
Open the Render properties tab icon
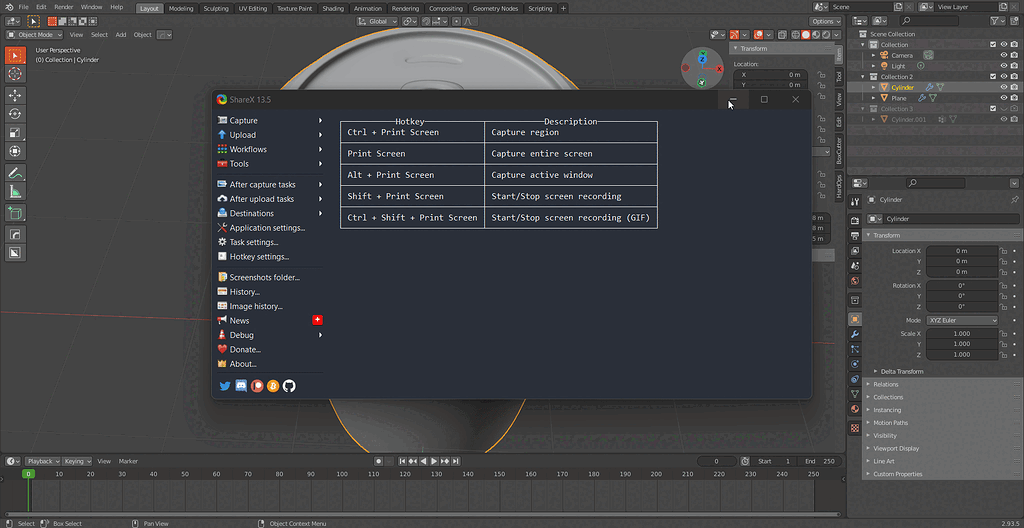(855, 220)
